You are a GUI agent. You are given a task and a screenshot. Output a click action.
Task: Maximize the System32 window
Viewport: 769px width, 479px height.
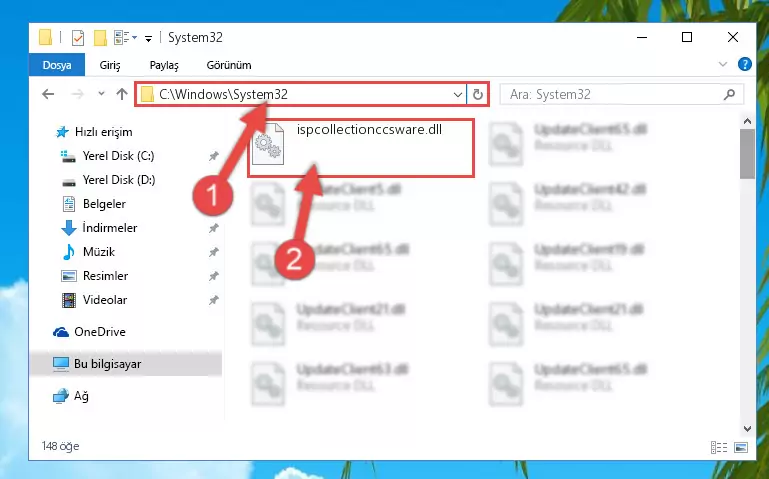tap(687, 37)
